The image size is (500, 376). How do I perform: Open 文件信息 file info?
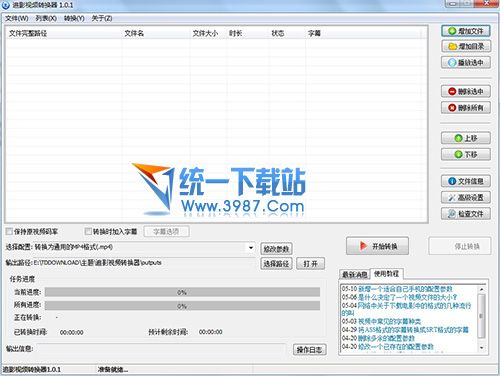click(x=466, y=181)
